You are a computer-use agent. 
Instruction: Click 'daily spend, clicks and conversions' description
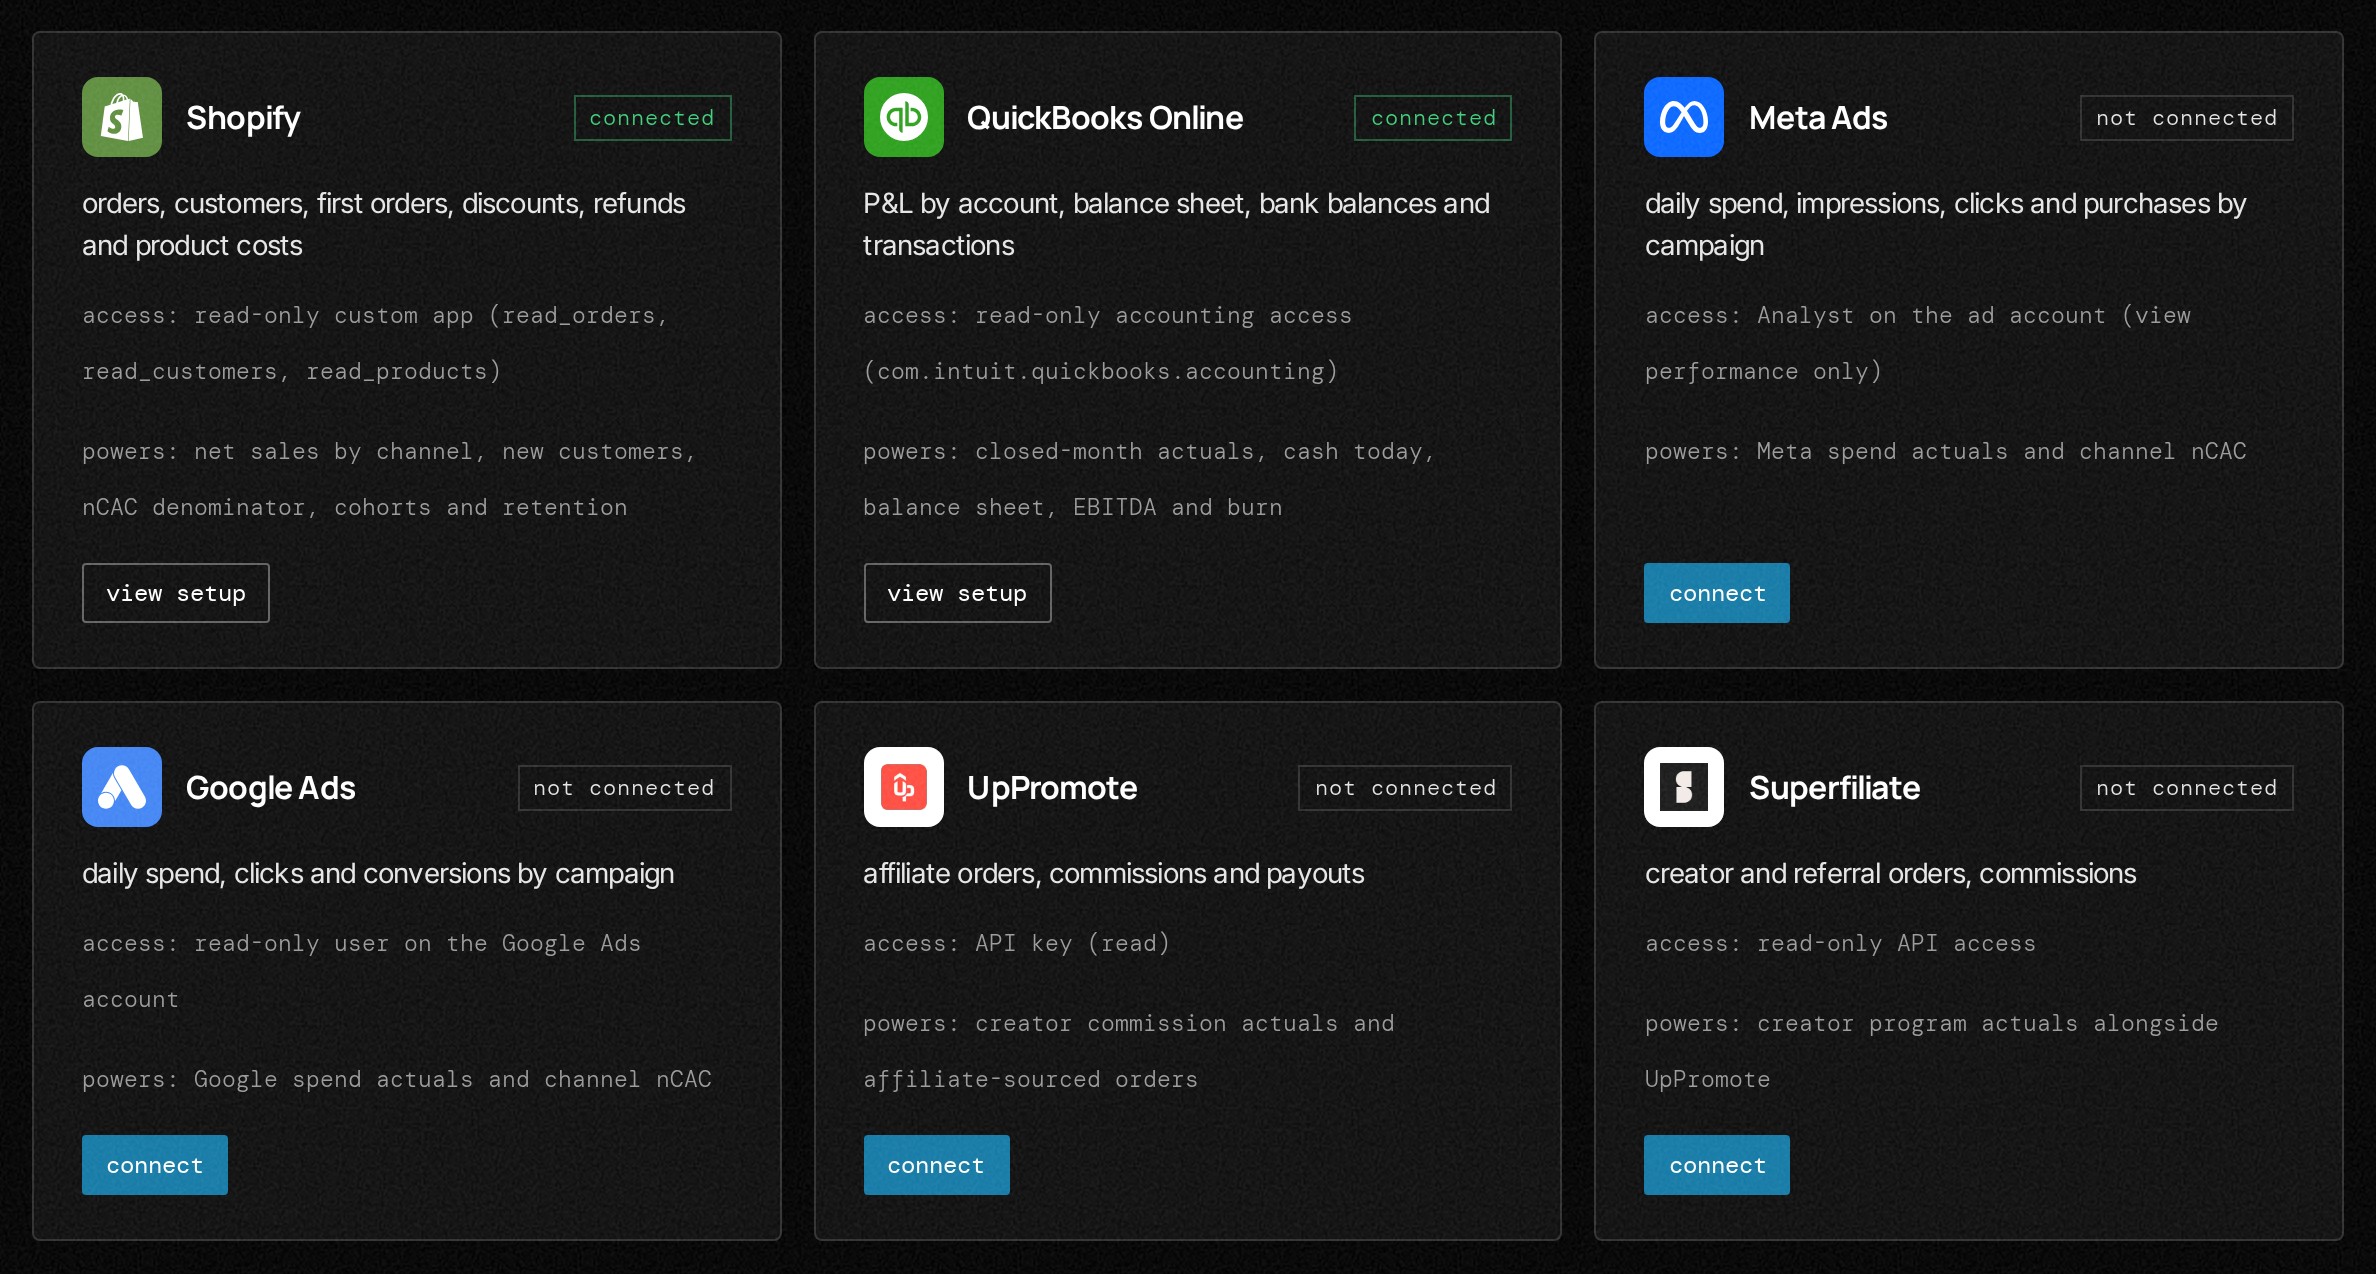click(x=378, y=873)
